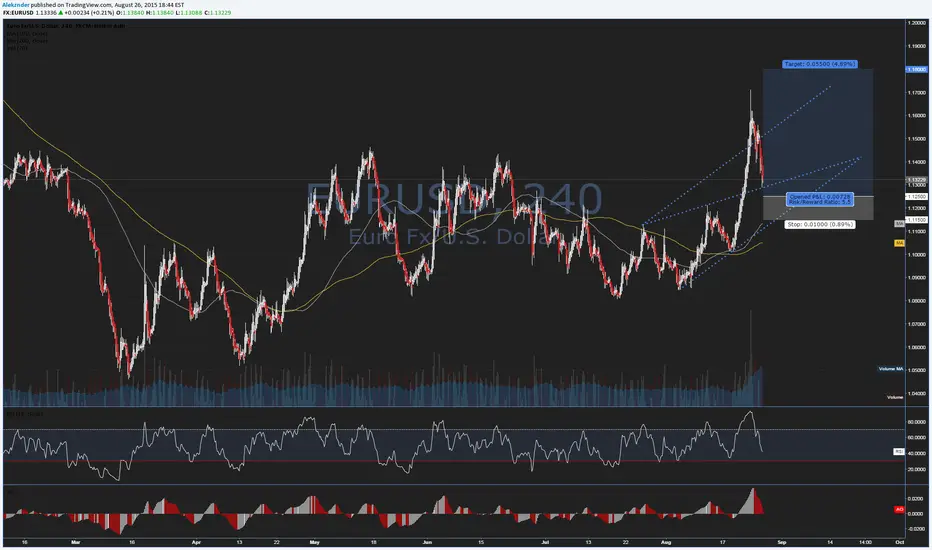Select the 'Target: 0.05500 (4.89%)' label
Screen dimensions: 932x550
[820, 64]
